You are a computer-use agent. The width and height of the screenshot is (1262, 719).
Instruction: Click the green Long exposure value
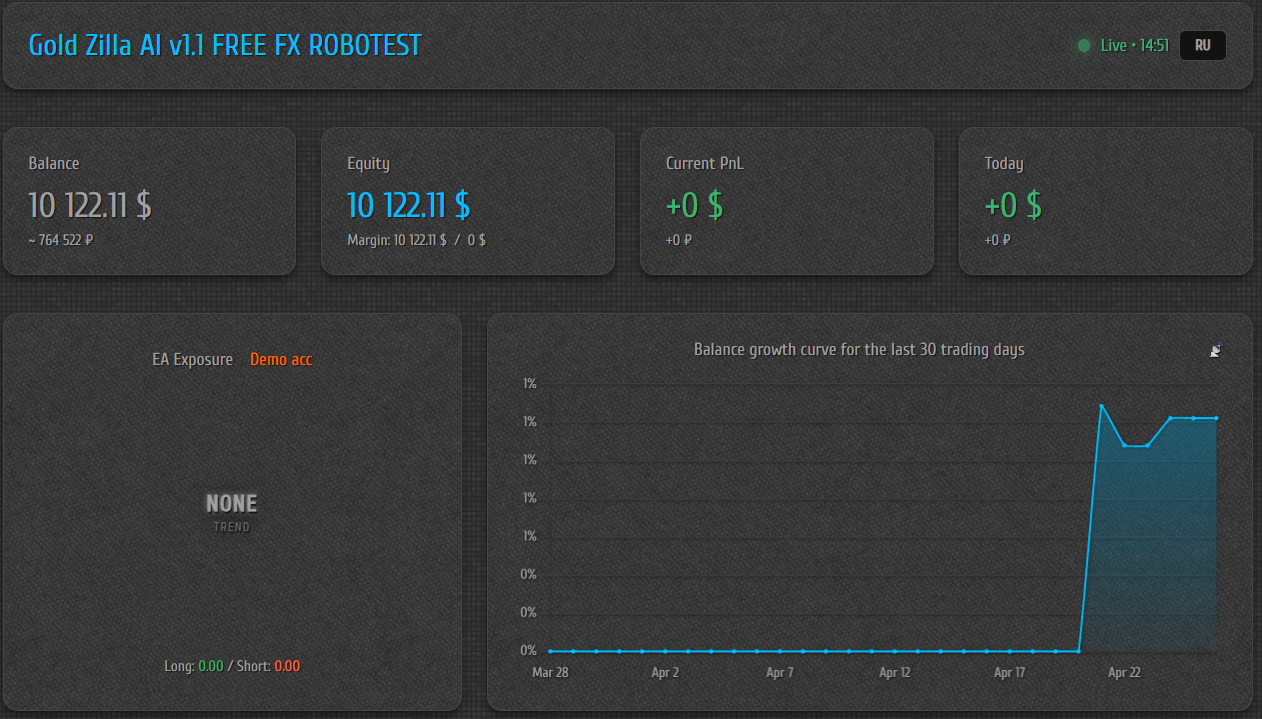point(211,666)
